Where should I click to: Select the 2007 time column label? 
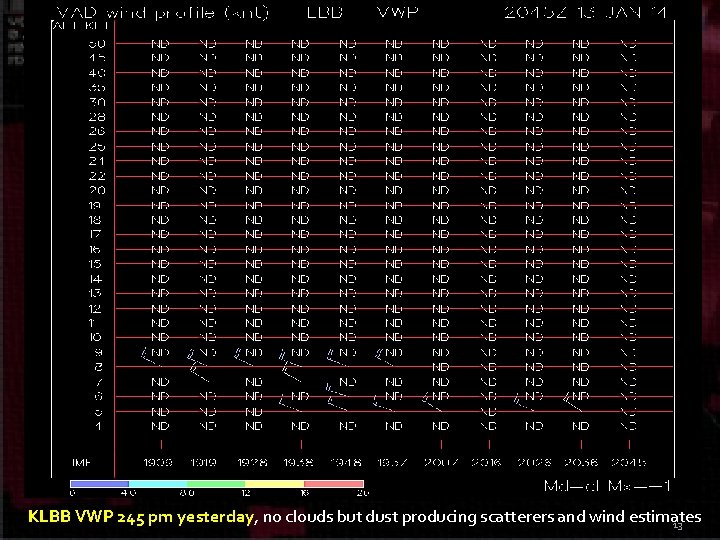tap(441, 462)
